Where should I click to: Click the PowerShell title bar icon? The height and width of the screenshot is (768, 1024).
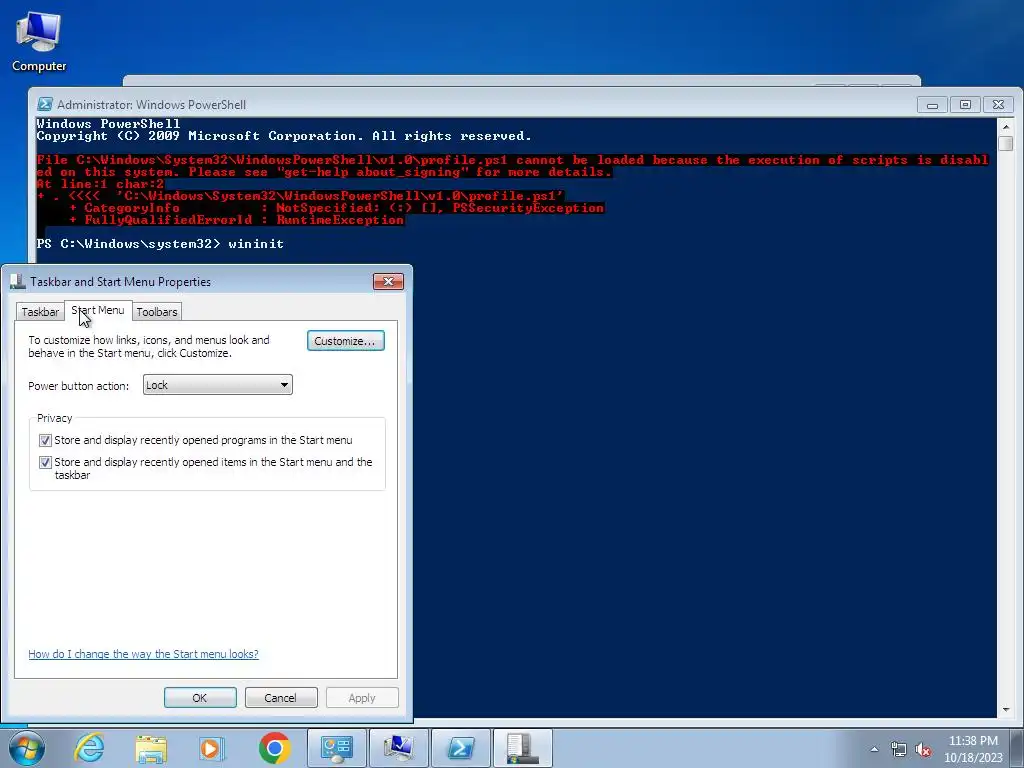[45, 104]
